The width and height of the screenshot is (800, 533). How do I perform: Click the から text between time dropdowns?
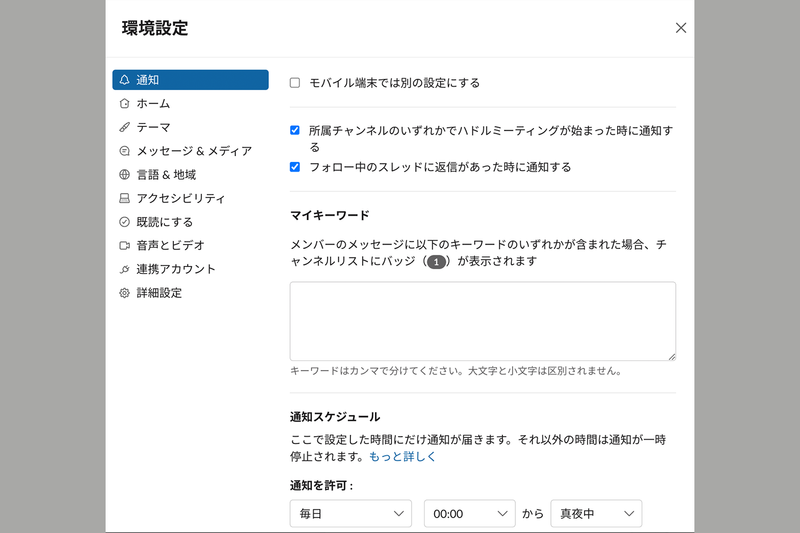[x=533, y=514]
